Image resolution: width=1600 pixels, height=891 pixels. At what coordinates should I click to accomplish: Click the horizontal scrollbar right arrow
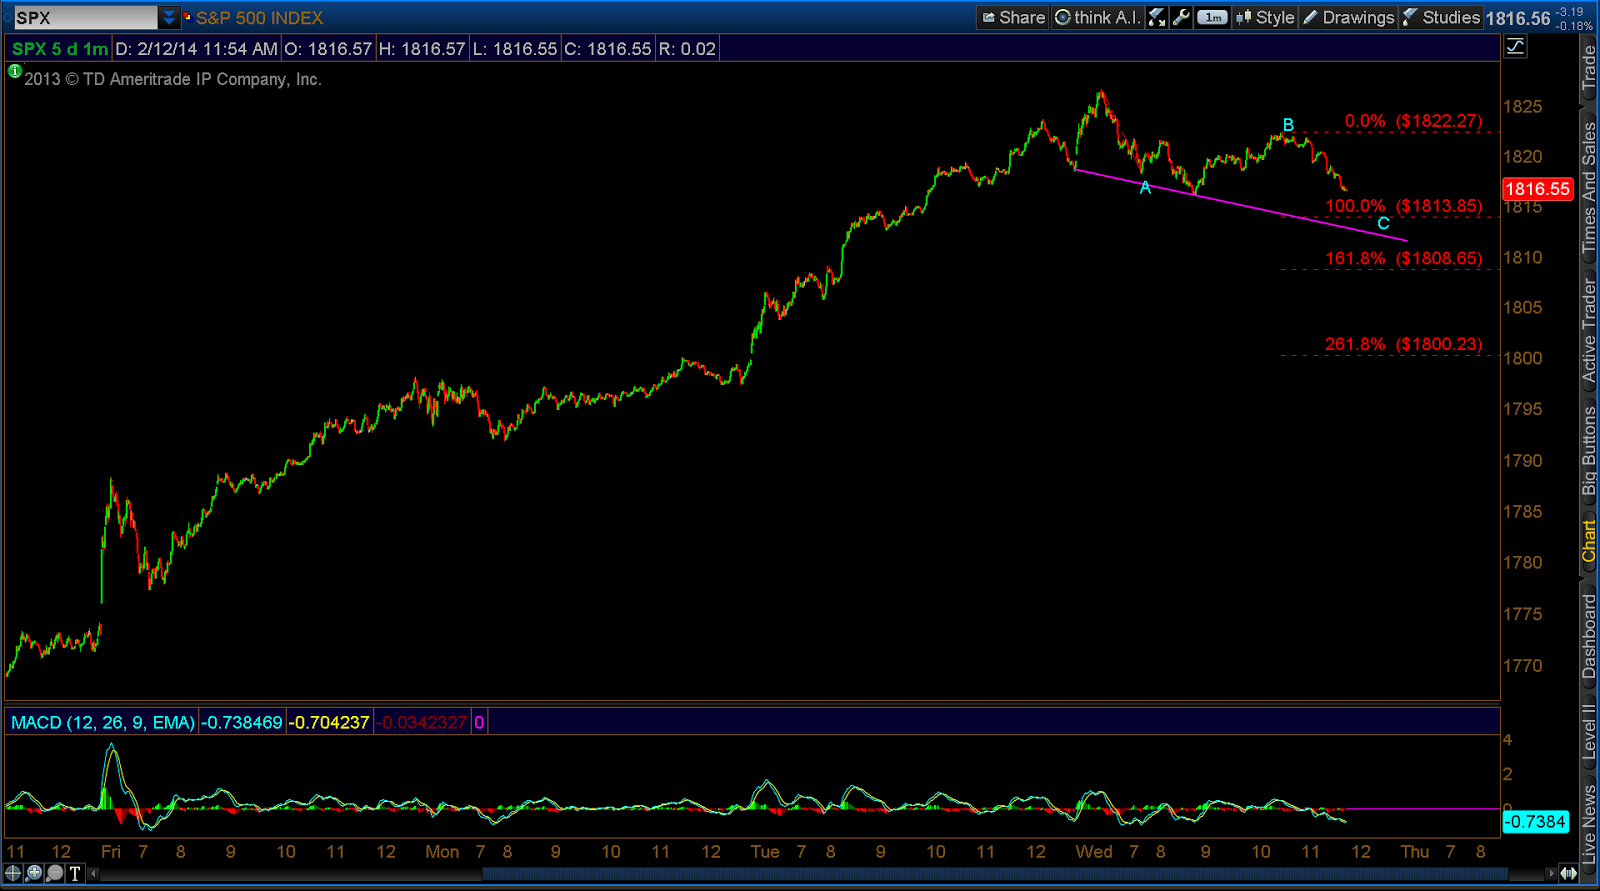tap(1551, 873)
